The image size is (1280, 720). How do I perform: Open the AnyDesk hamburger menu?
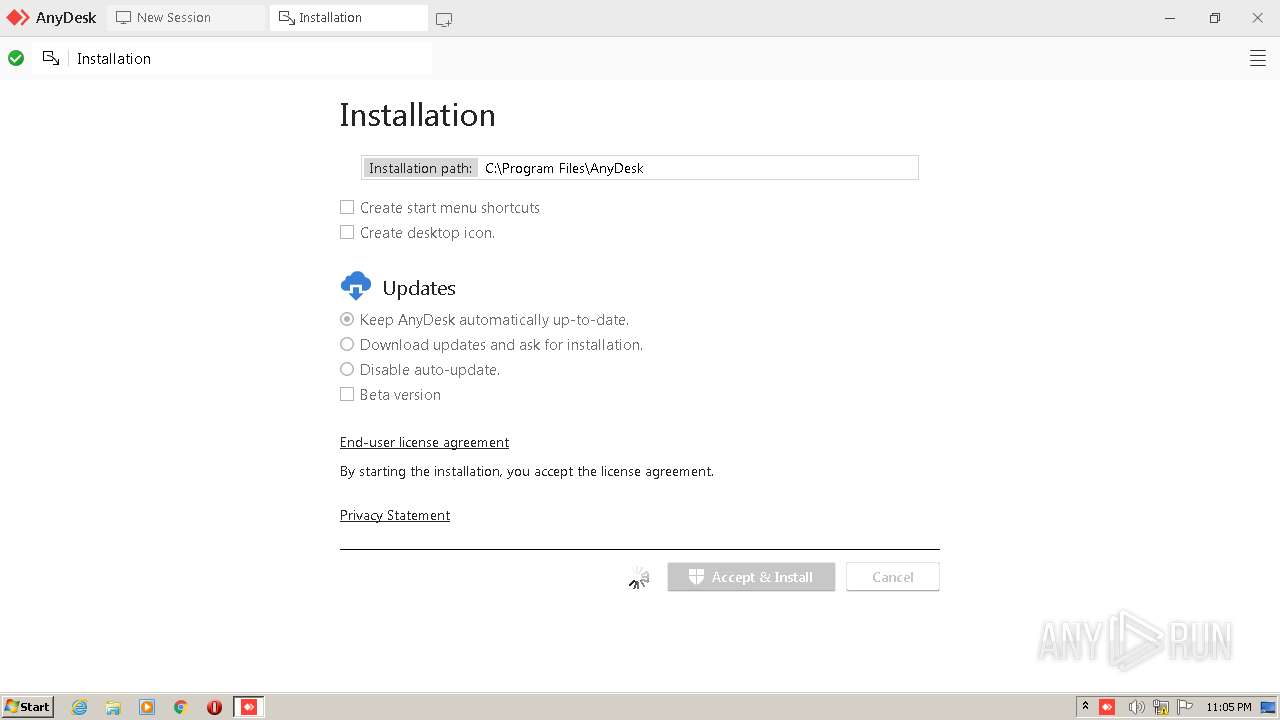pos(1258,59)
